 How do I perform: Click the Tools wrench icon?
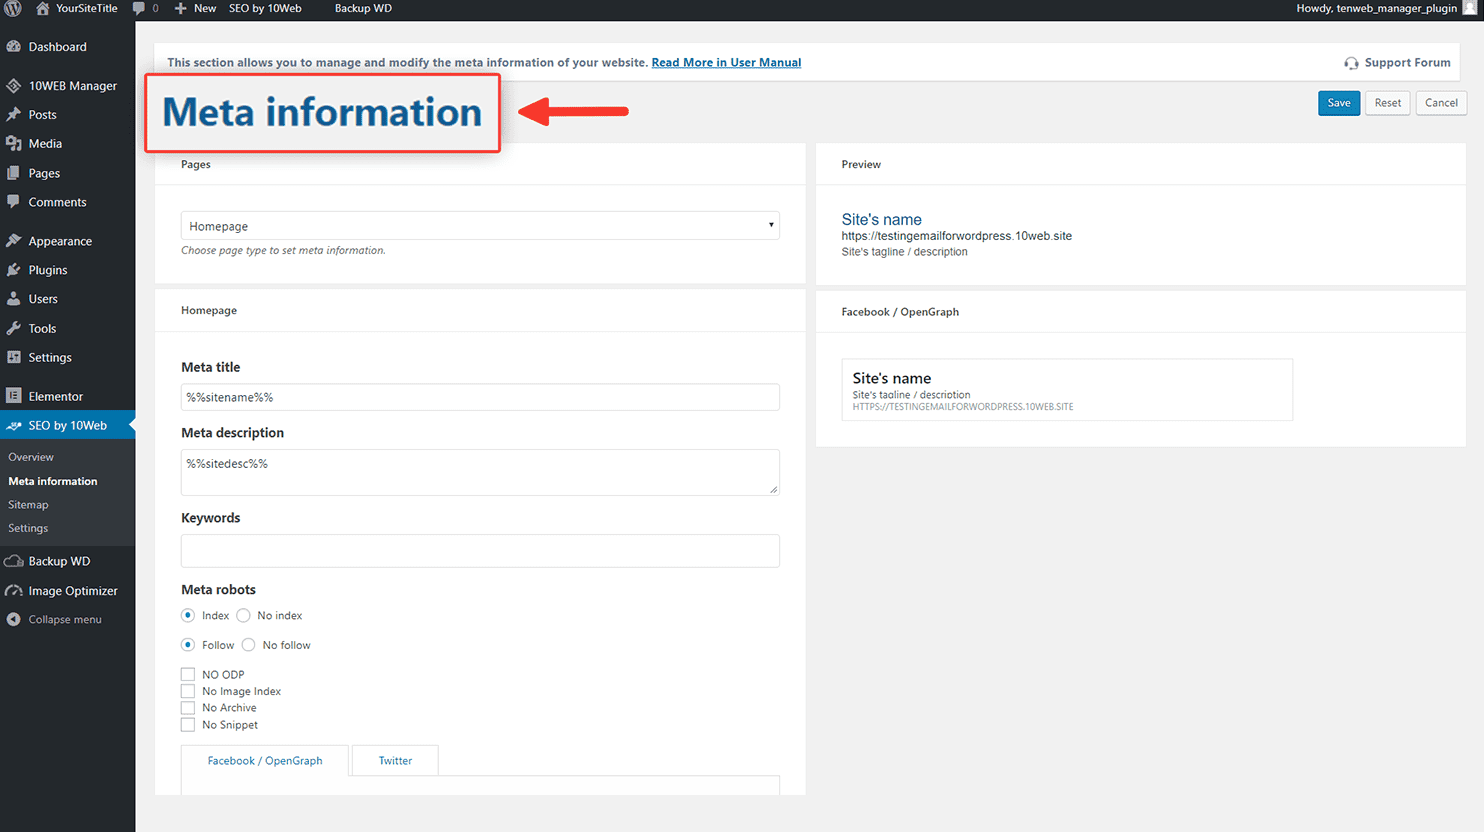click(x=14, y=328)
